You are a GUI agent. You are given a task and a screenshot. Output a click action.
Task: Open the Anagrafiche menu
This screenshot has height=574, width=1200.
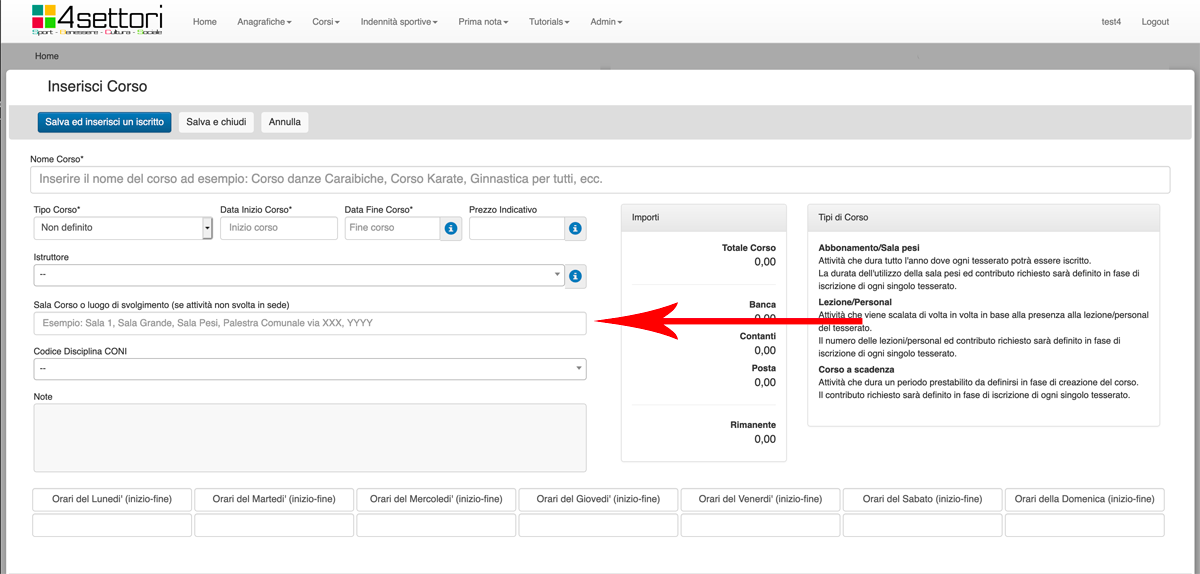pyautogui.click(x=264, y=22)
